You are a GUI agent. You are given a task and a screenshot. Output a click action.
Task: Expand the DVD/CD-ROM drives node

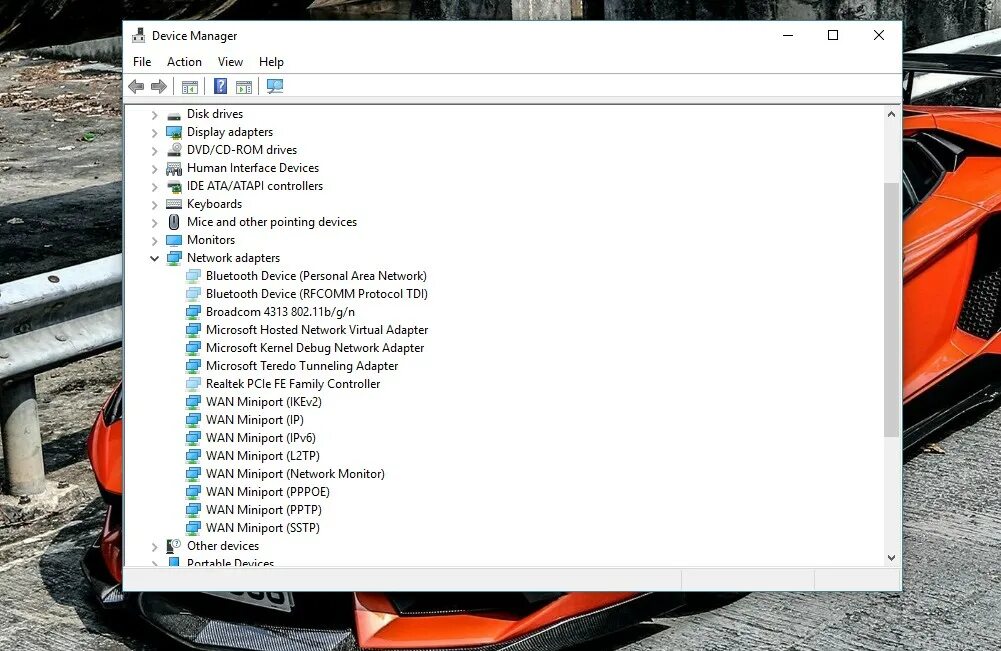[154, 151]
